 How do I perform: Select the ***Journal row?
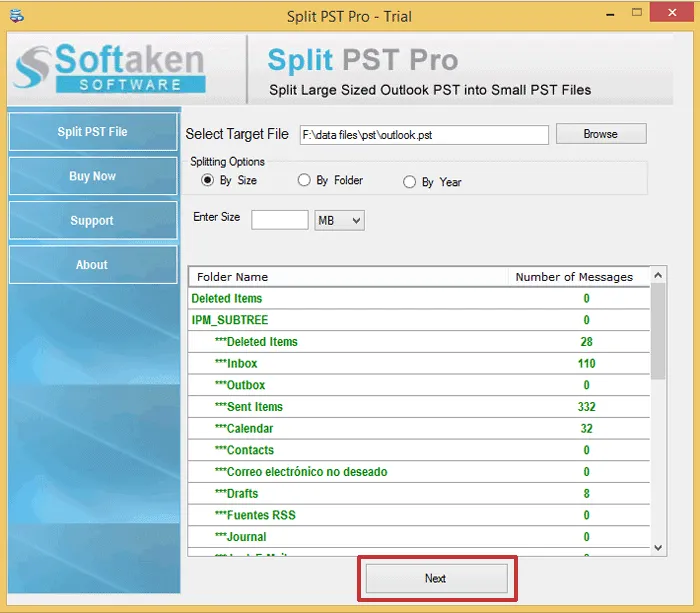pyautogui.click(x=419, y=537)
